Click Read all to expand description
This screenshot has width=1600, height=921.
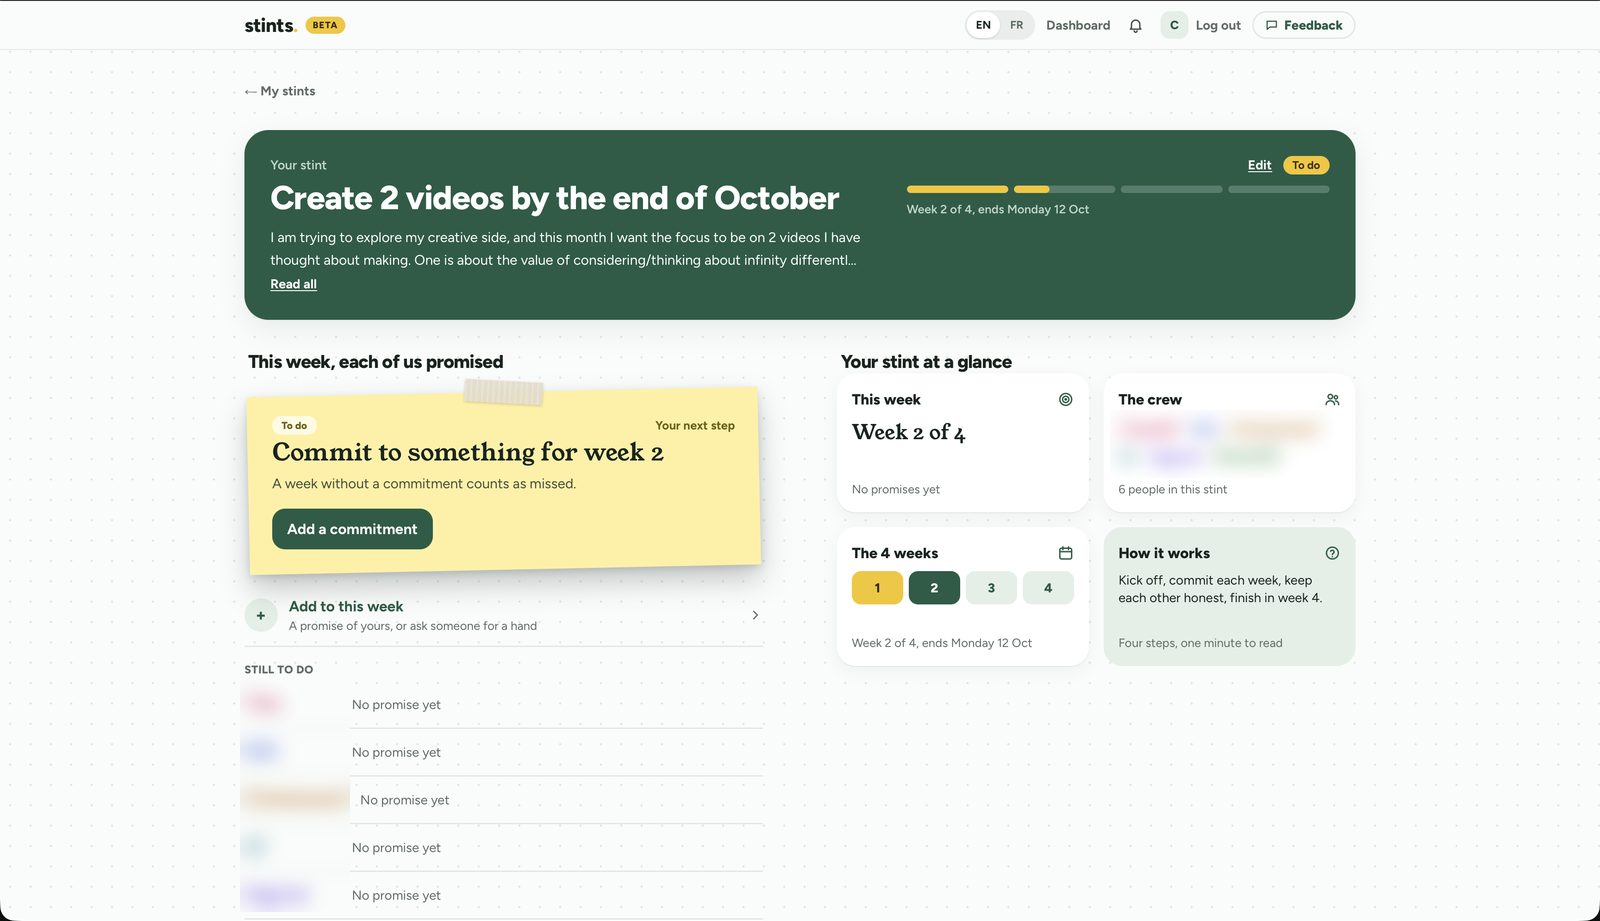tap(293, 284)
